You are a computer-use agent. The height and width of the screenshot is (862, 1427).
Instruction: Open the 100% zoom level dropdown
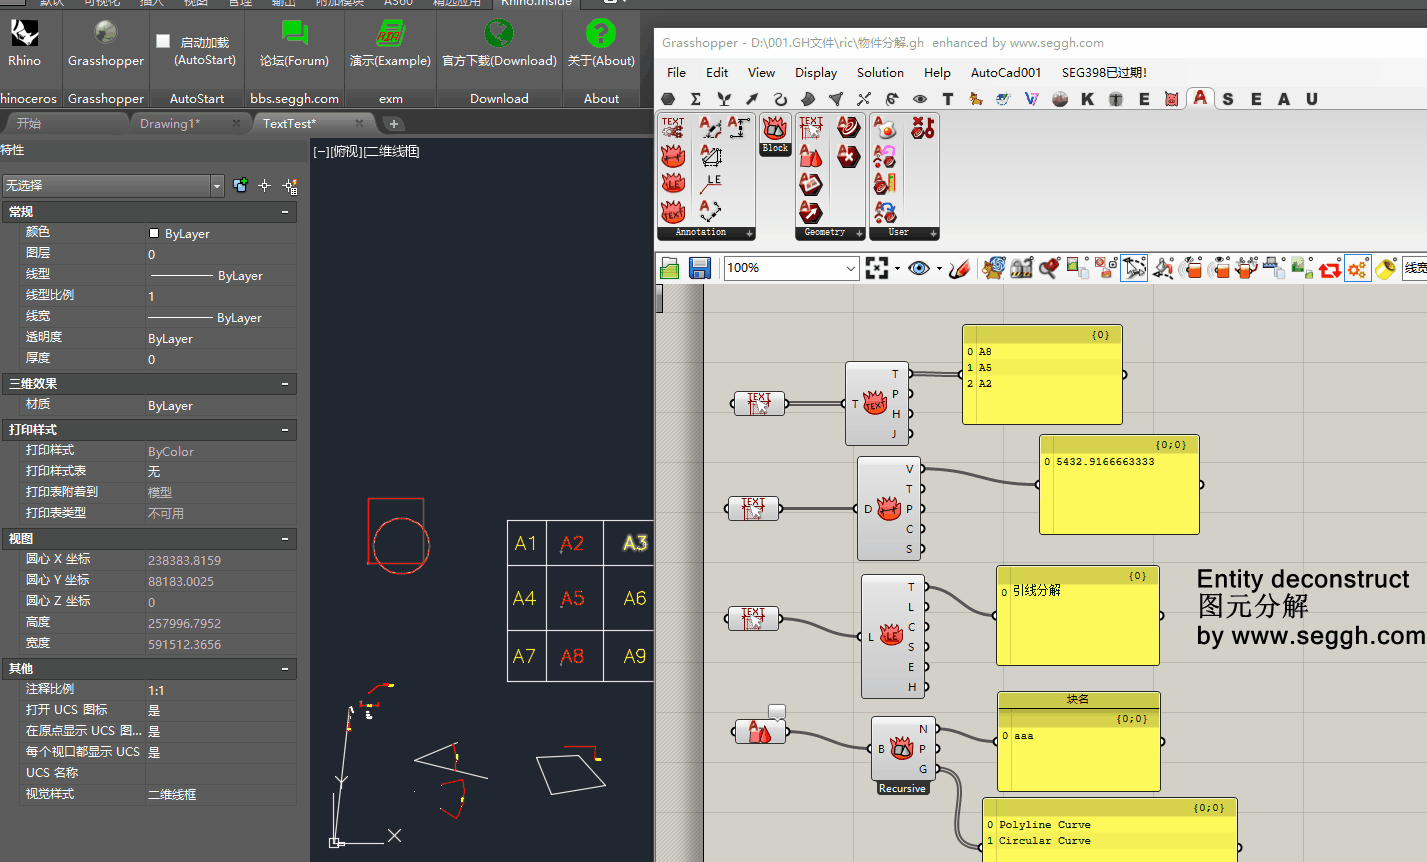coord(851,268)
